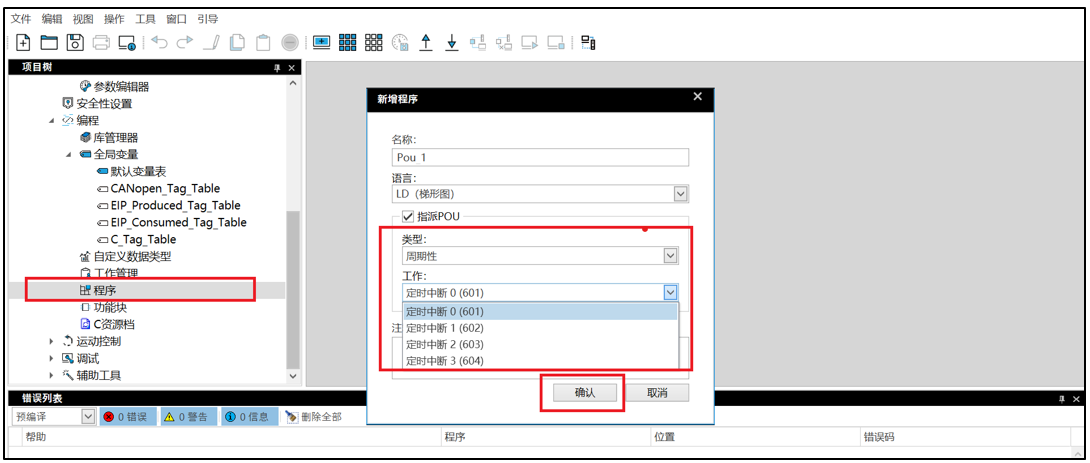The height and width of the screenshot is (463, 1090).
Task: Click the open folder toolbar icon
Action: [x=49, y=42]
